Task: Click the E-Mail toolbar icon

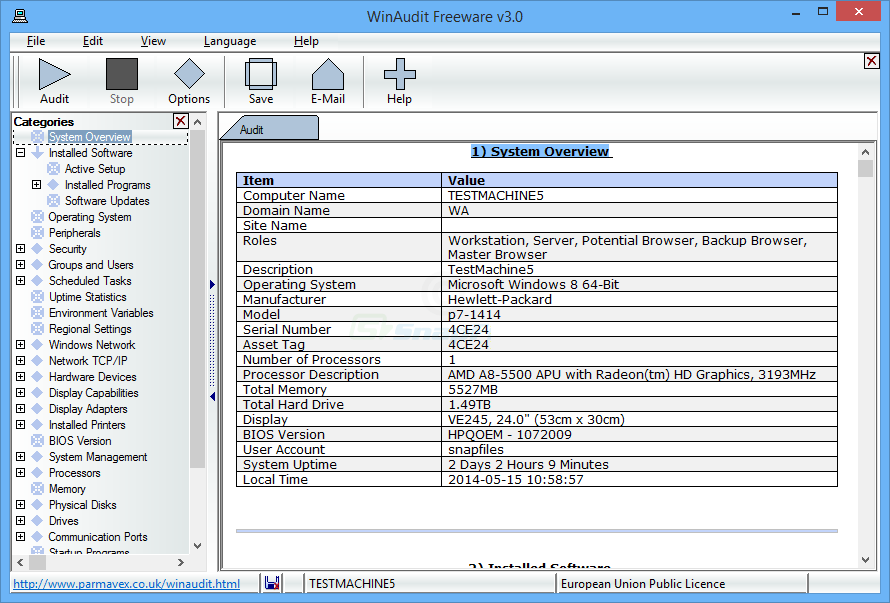Action: coord(328,74)
